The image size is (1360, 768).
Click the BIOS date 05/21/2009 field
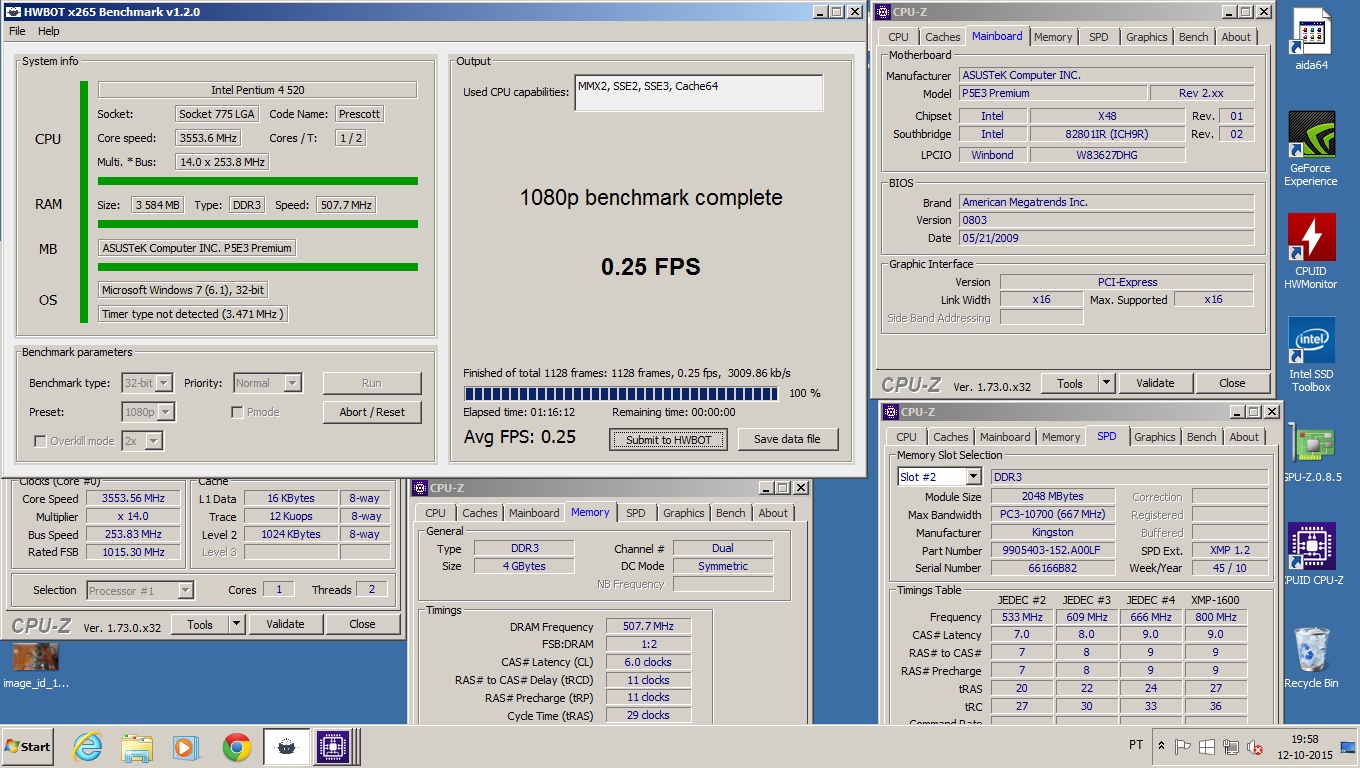click(x=1106, y=238)
